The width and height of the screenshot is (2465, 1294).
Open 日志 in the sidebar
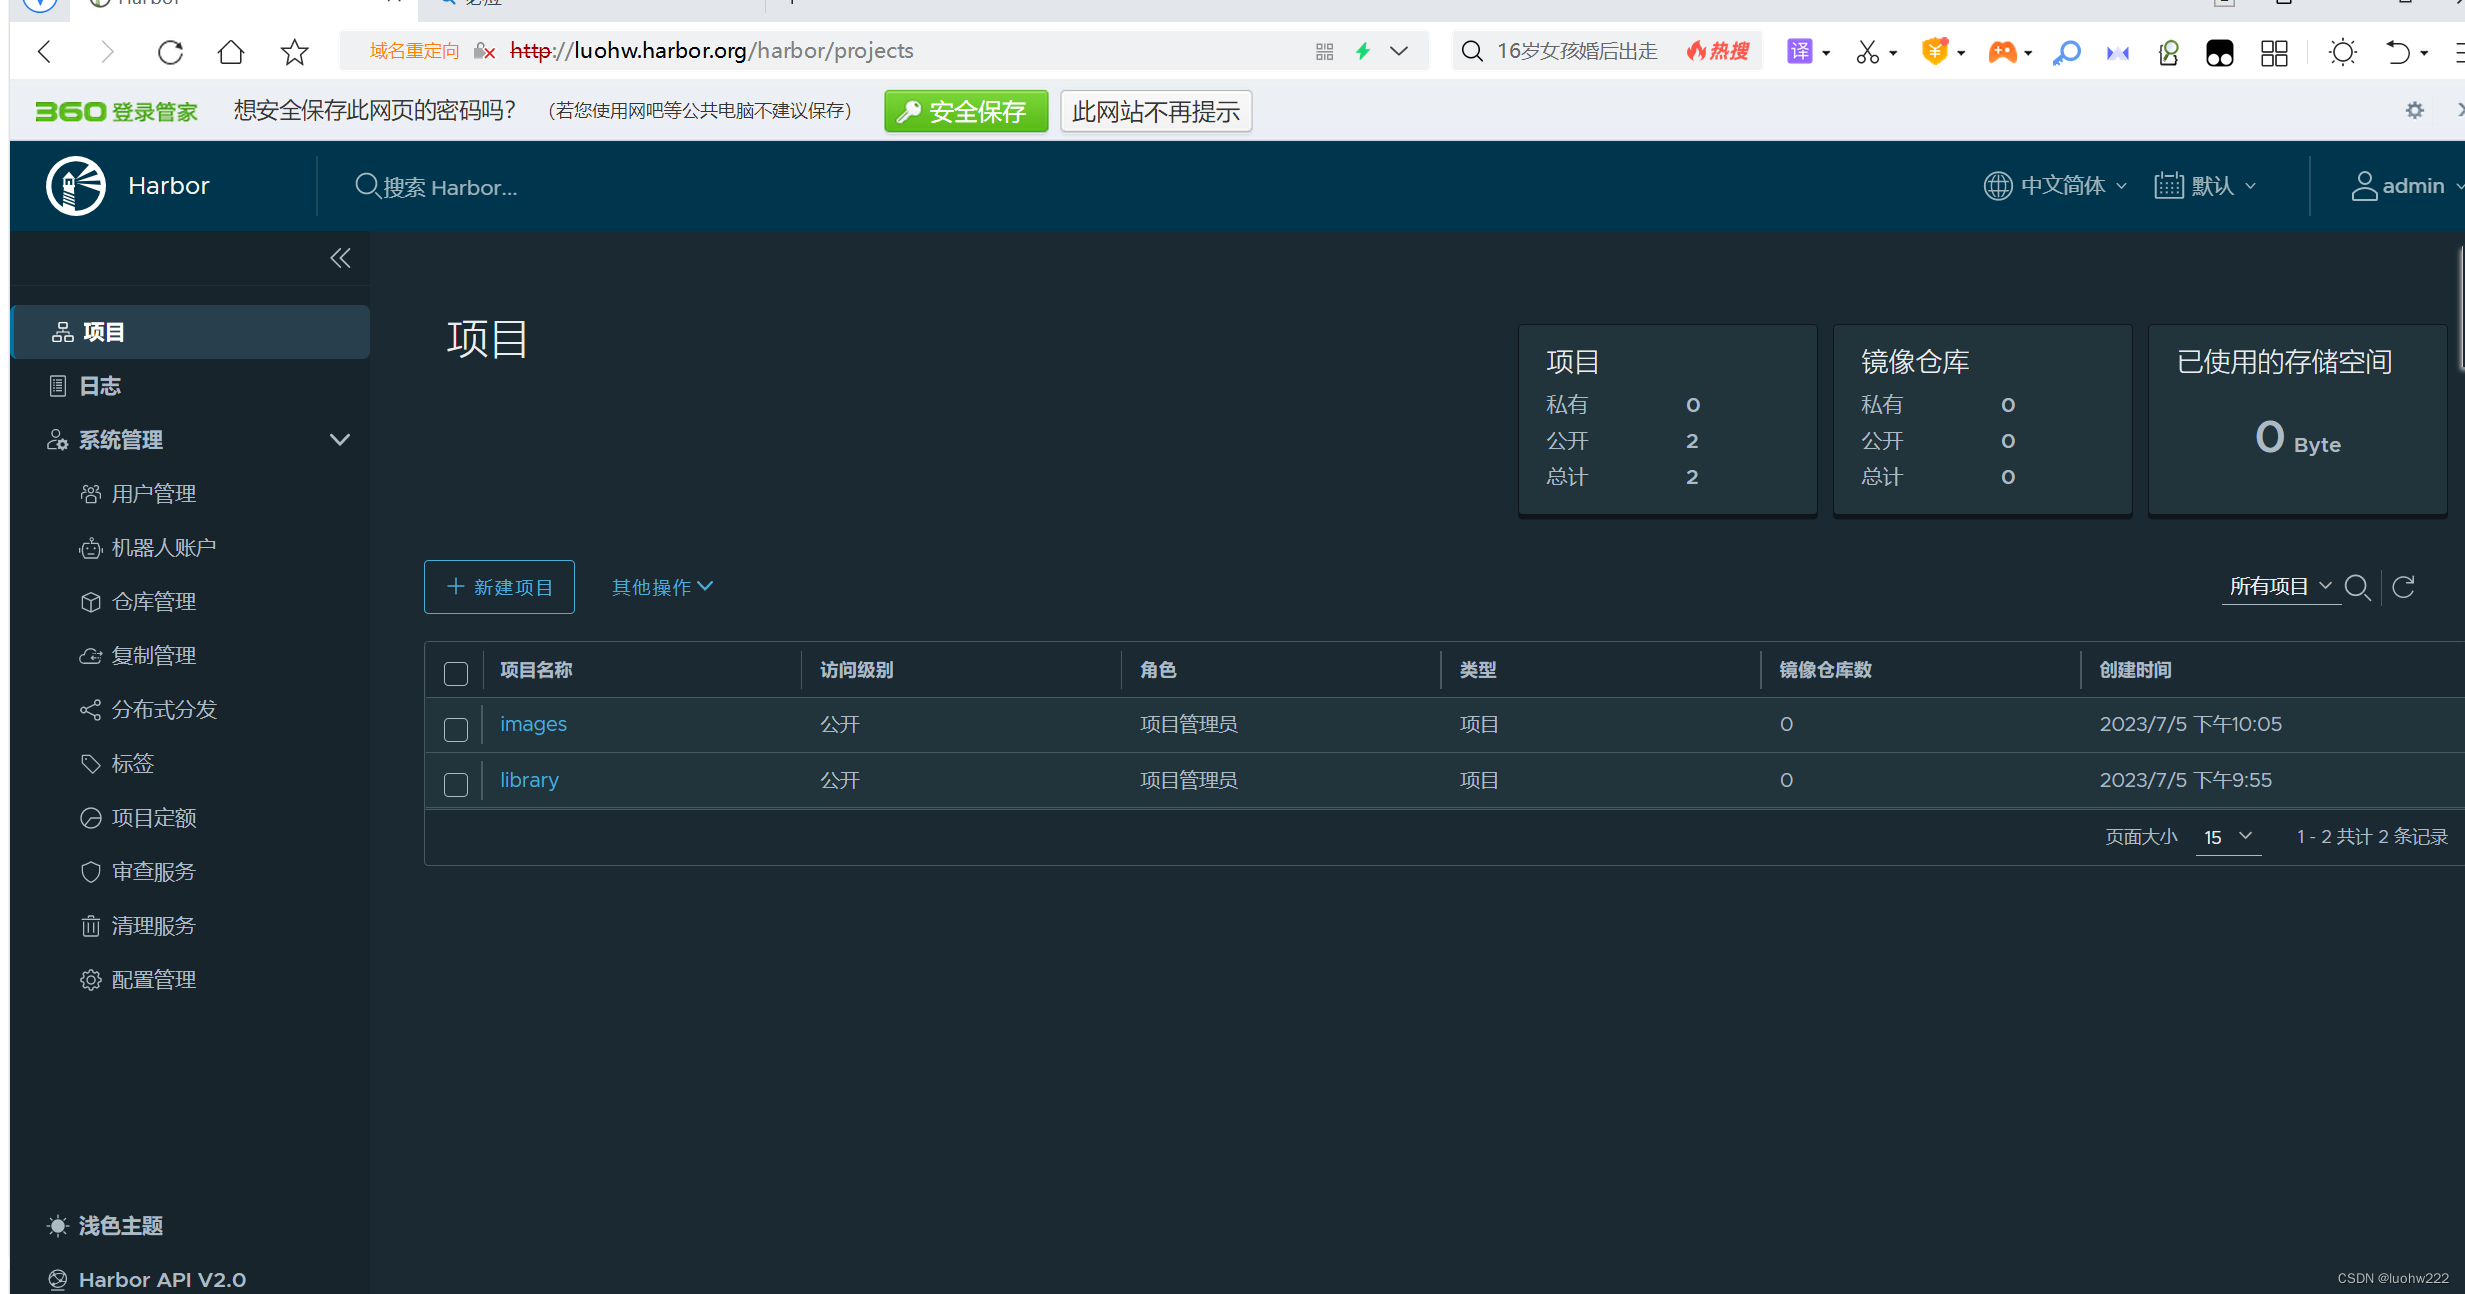99,386
